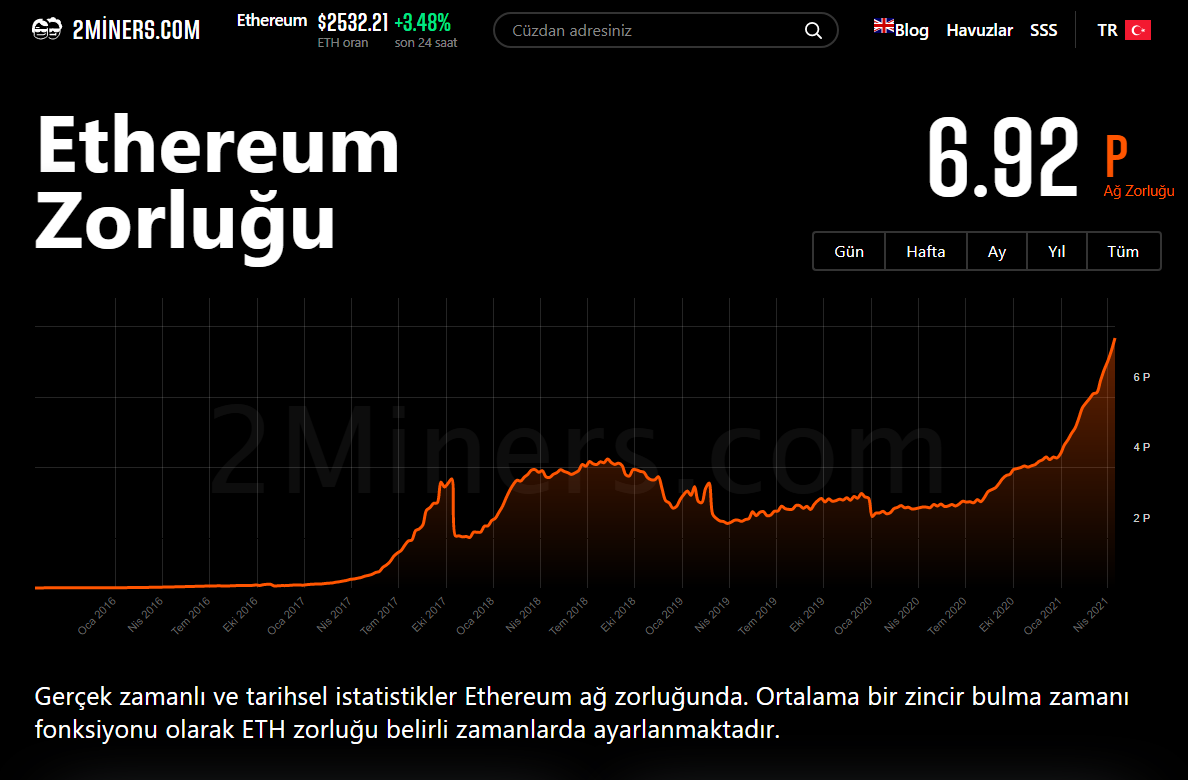
Task: Select the Yıl chart range
Action: point(1057,252)
